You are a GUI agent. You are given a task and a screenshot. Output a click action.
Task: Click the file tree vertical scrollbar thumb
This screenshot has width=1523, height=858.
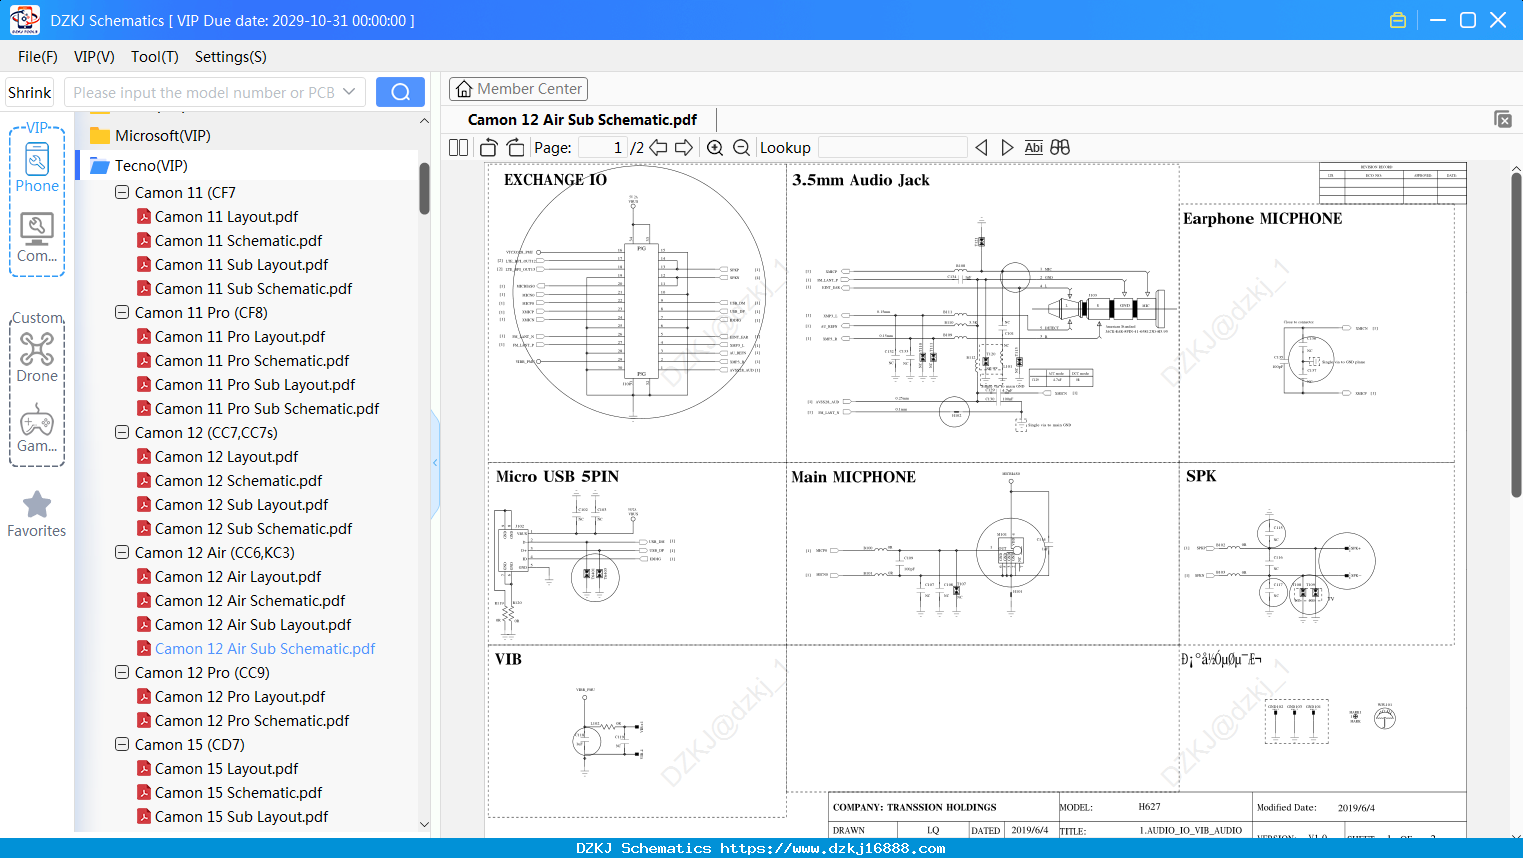424,188
